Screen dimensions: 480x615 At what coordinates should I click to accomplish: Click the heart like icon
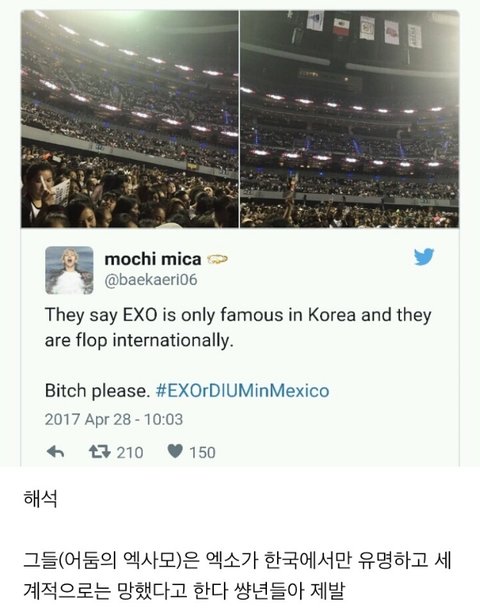(x=175, y=451)
